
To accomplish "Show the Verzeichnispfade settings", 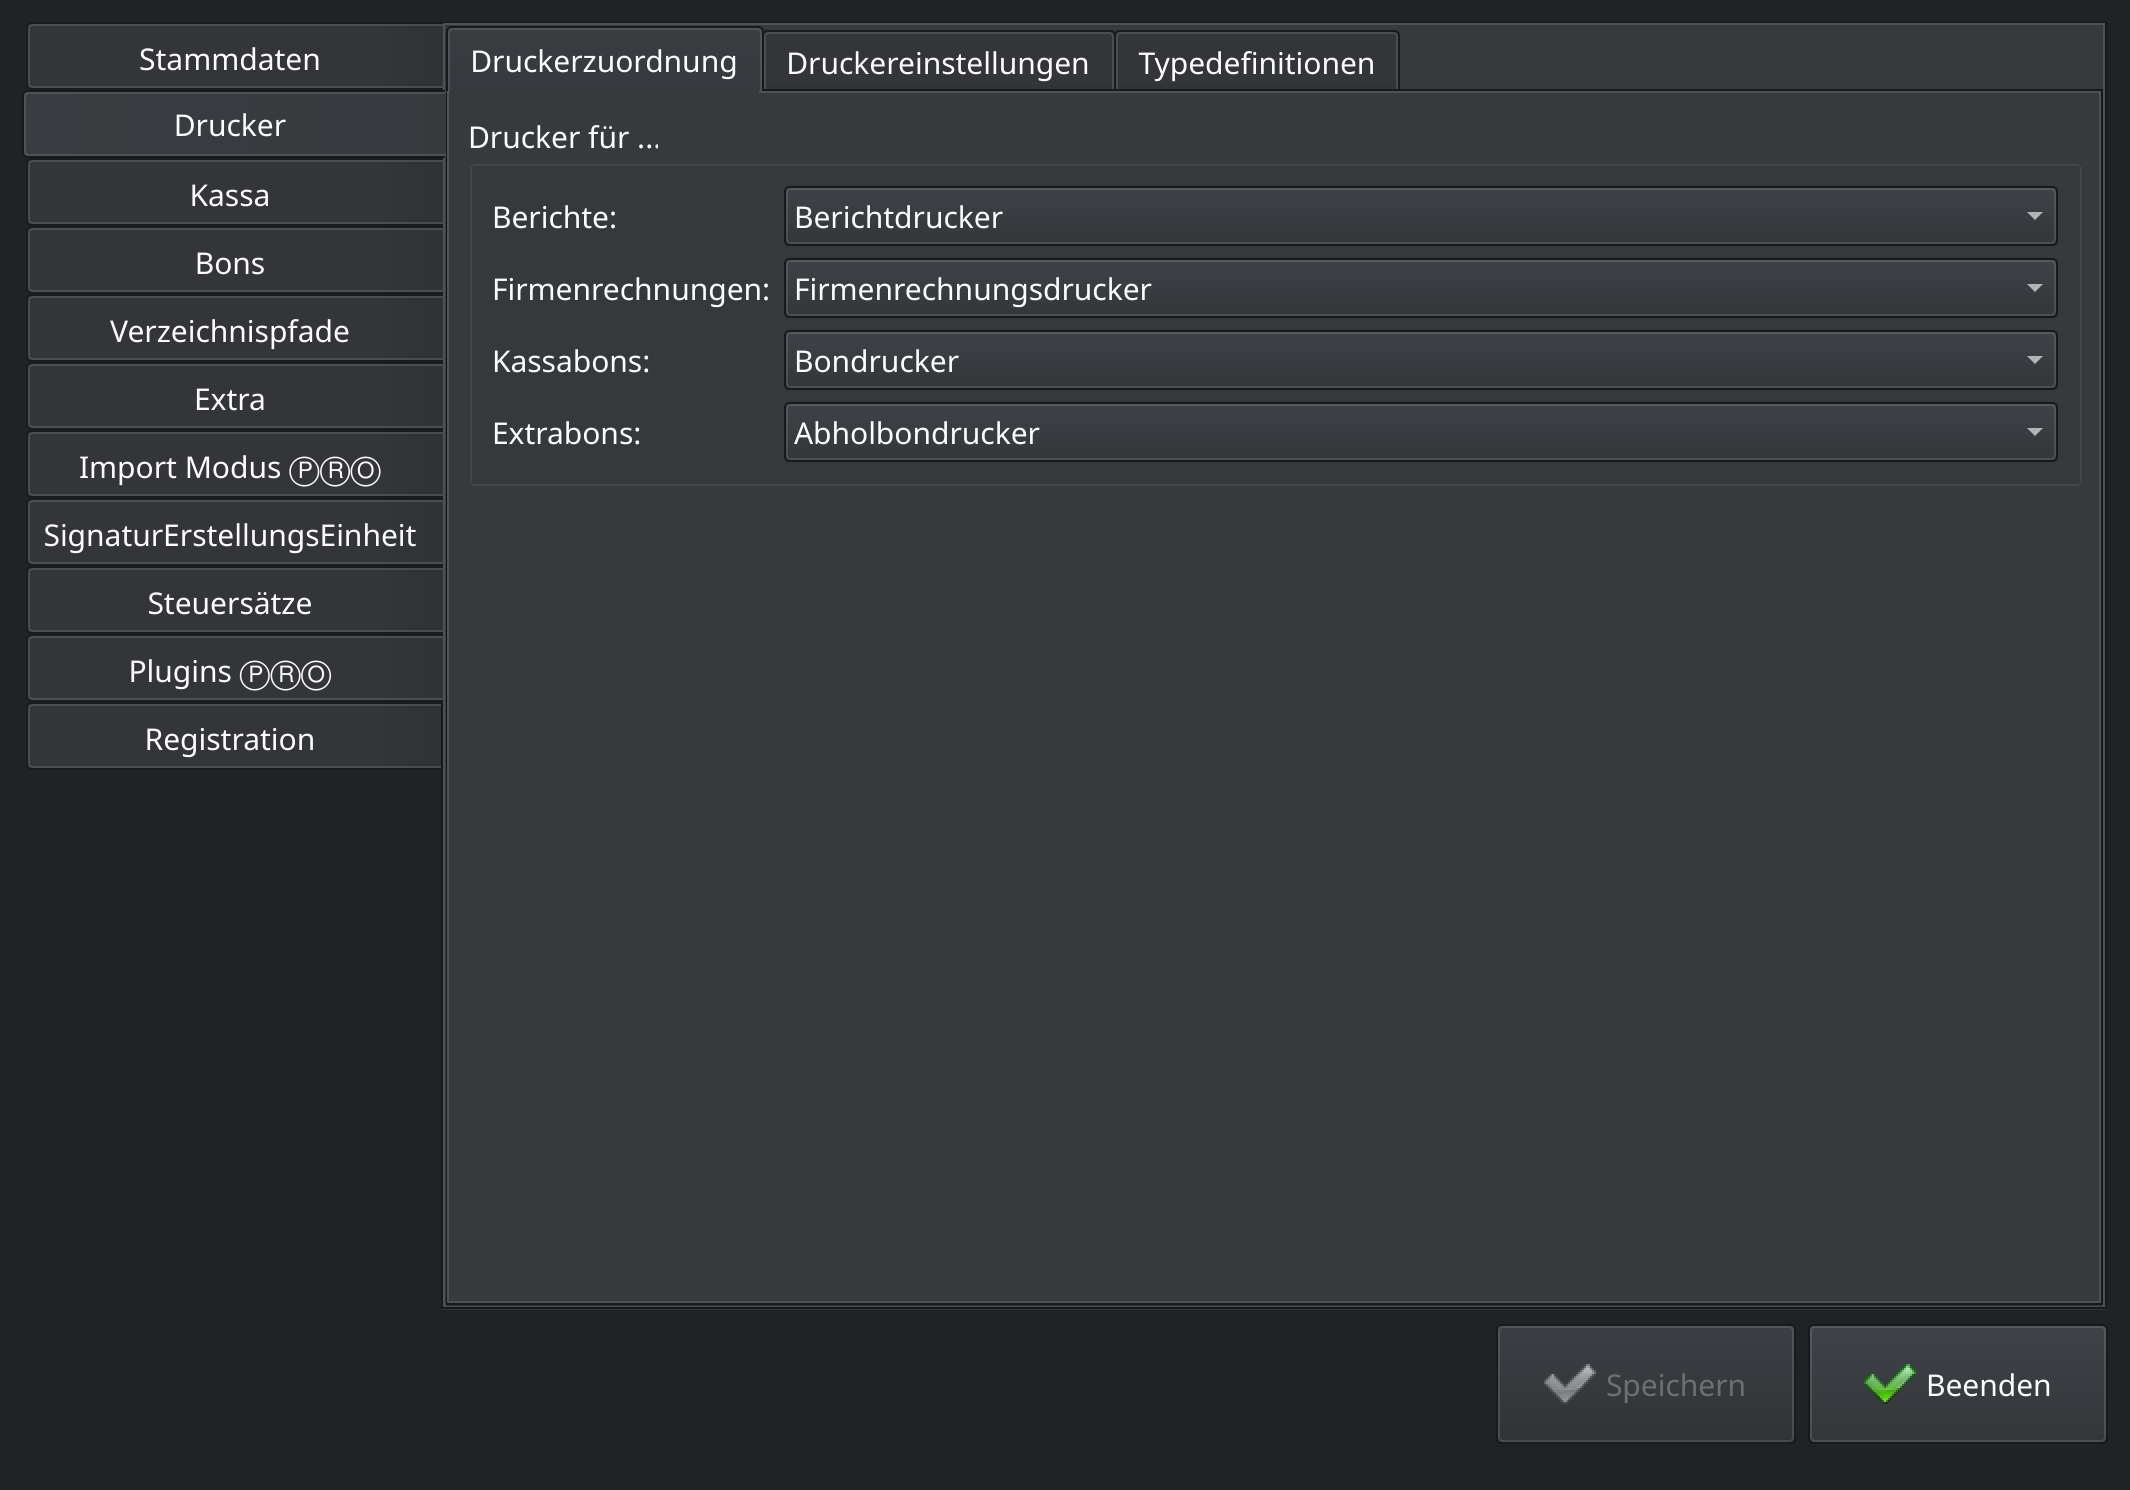I will coord(235,330).
